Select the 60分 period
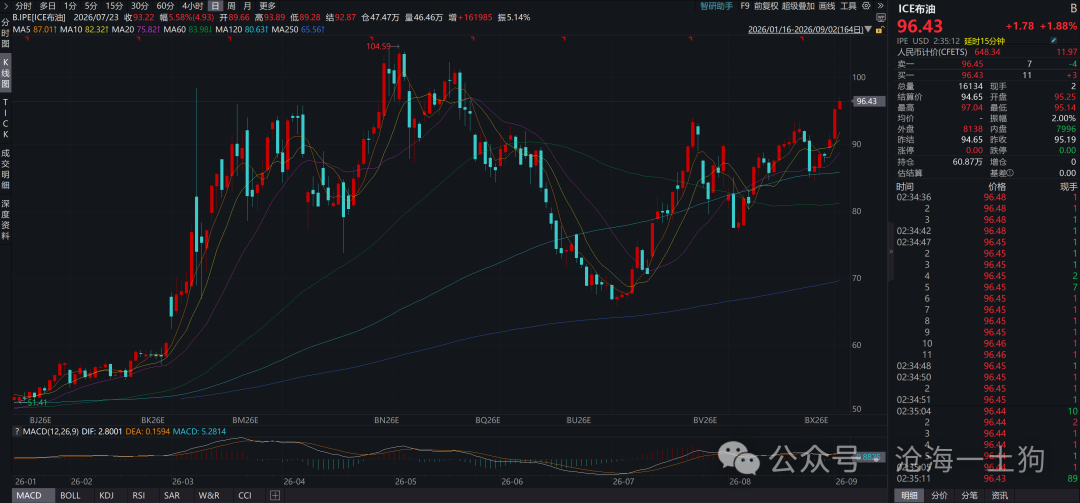Screen dimensions: 1080x503 click(165, 6)
